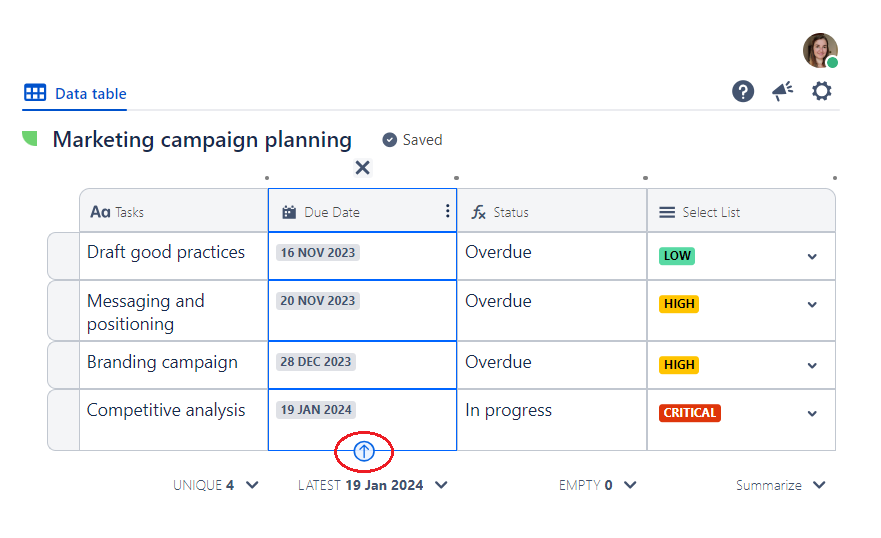The width and height of the screenshot is (881, 538).
Task: Click the calendar icon in Due Date header
Action: click(x=290, y=212)
